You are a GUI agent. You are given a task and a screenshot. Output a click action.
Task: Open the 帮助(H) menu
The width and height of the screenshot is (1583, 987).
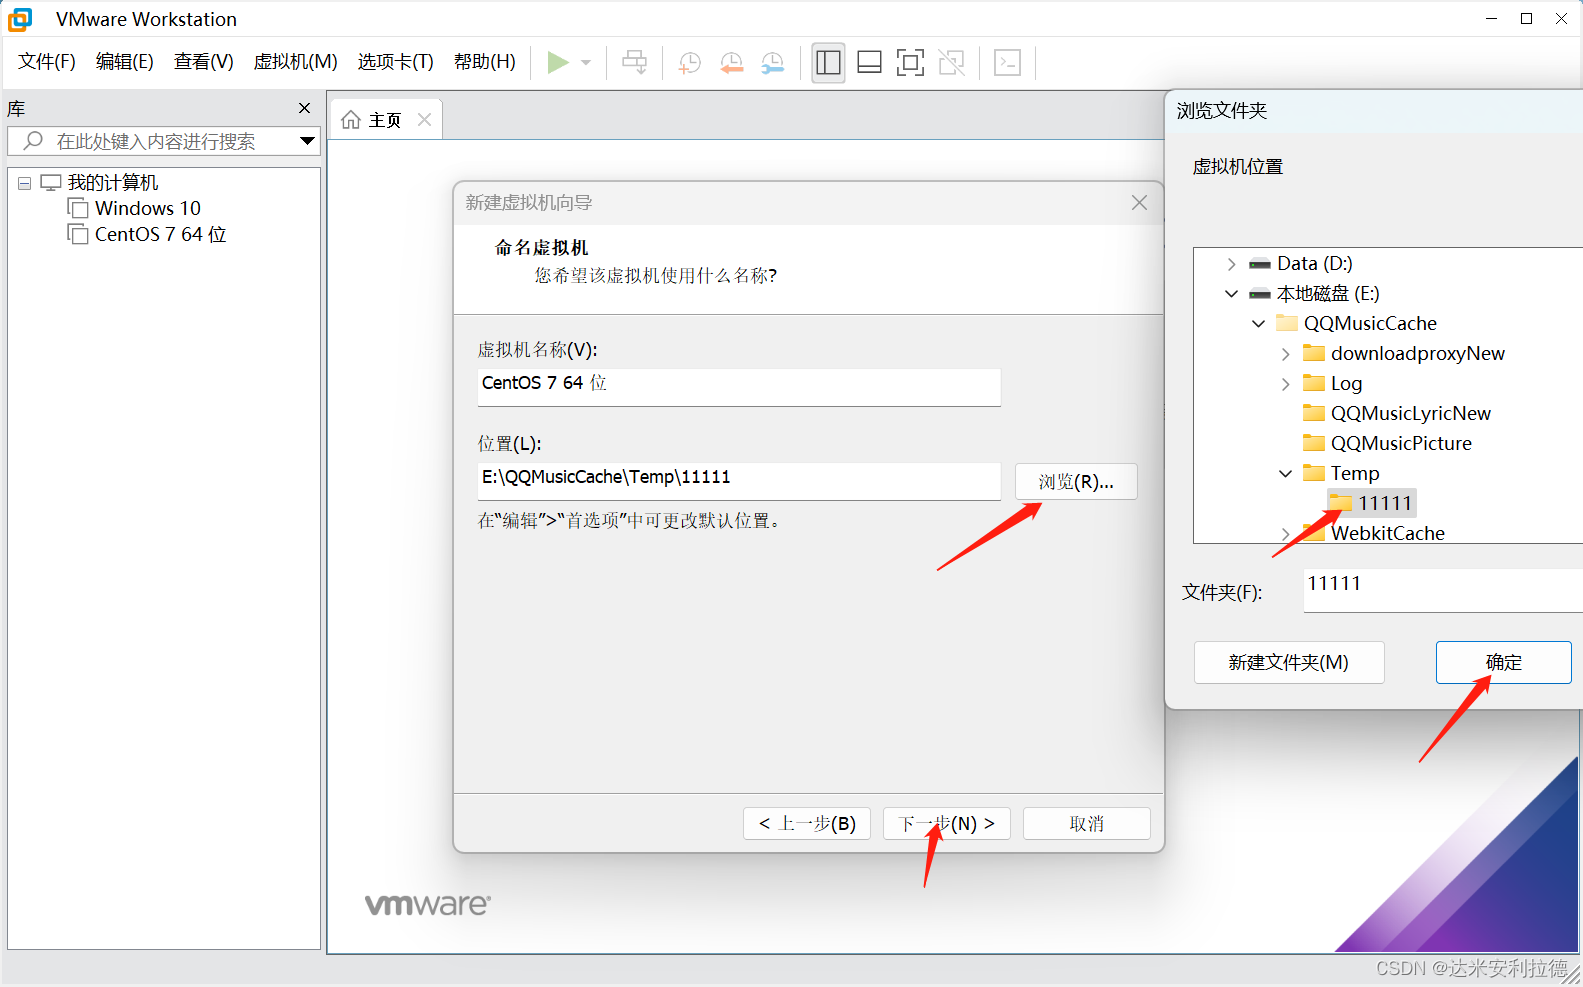point(485,62)
